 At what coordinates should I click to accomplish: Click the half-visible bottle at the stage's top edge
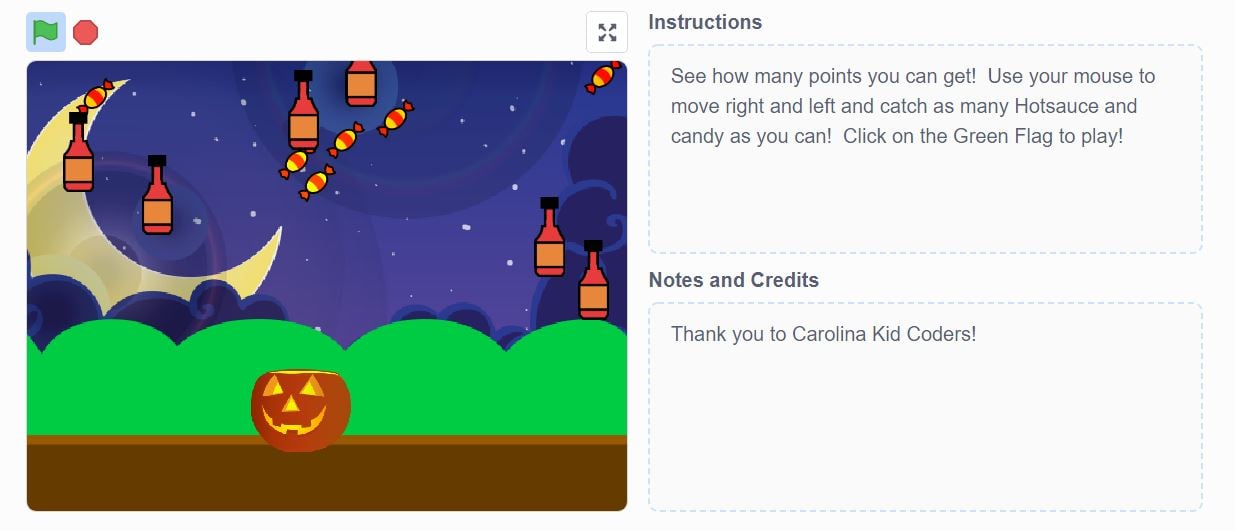point(361,83)
